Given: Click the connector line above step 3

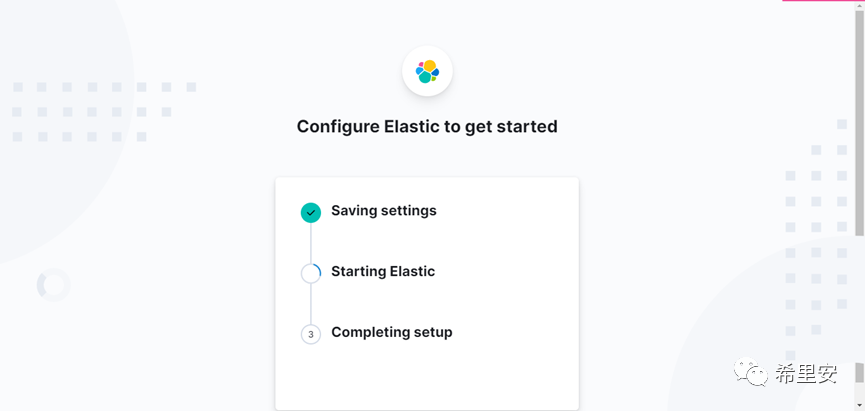Looking at the screenshot, I should pos(311,303).
